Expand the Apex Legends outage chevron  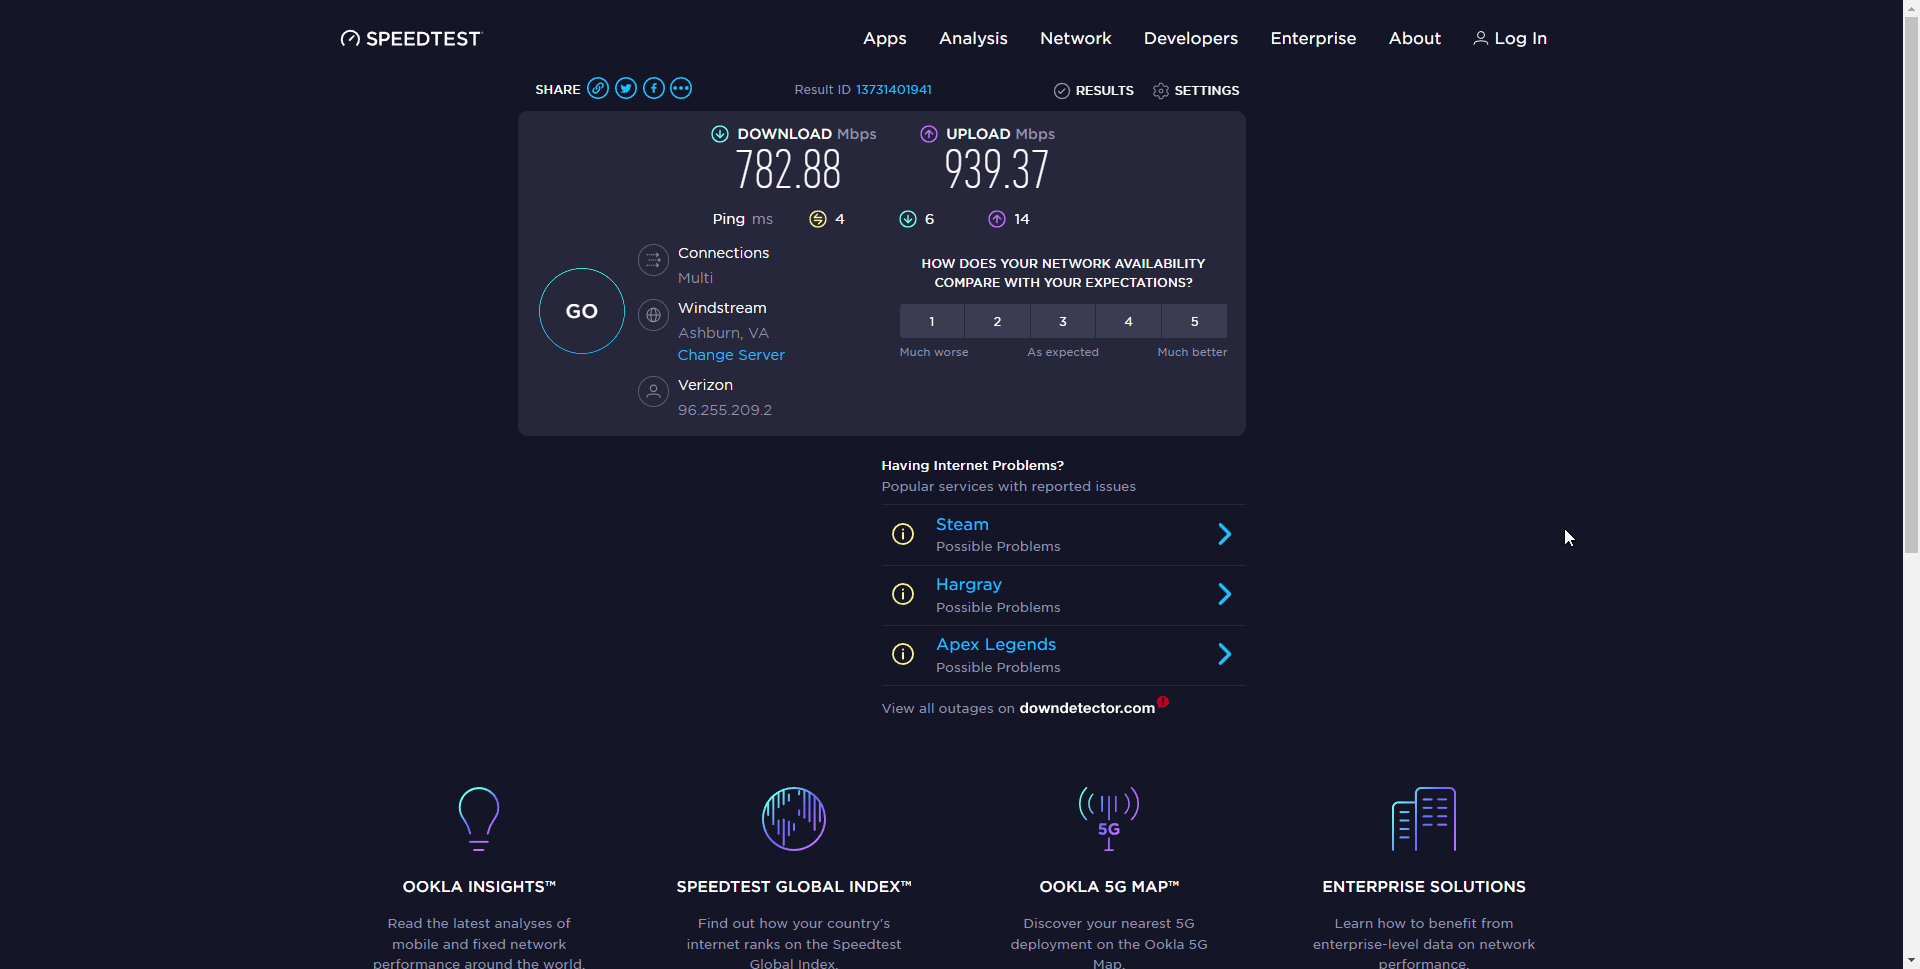[1225, 654]
